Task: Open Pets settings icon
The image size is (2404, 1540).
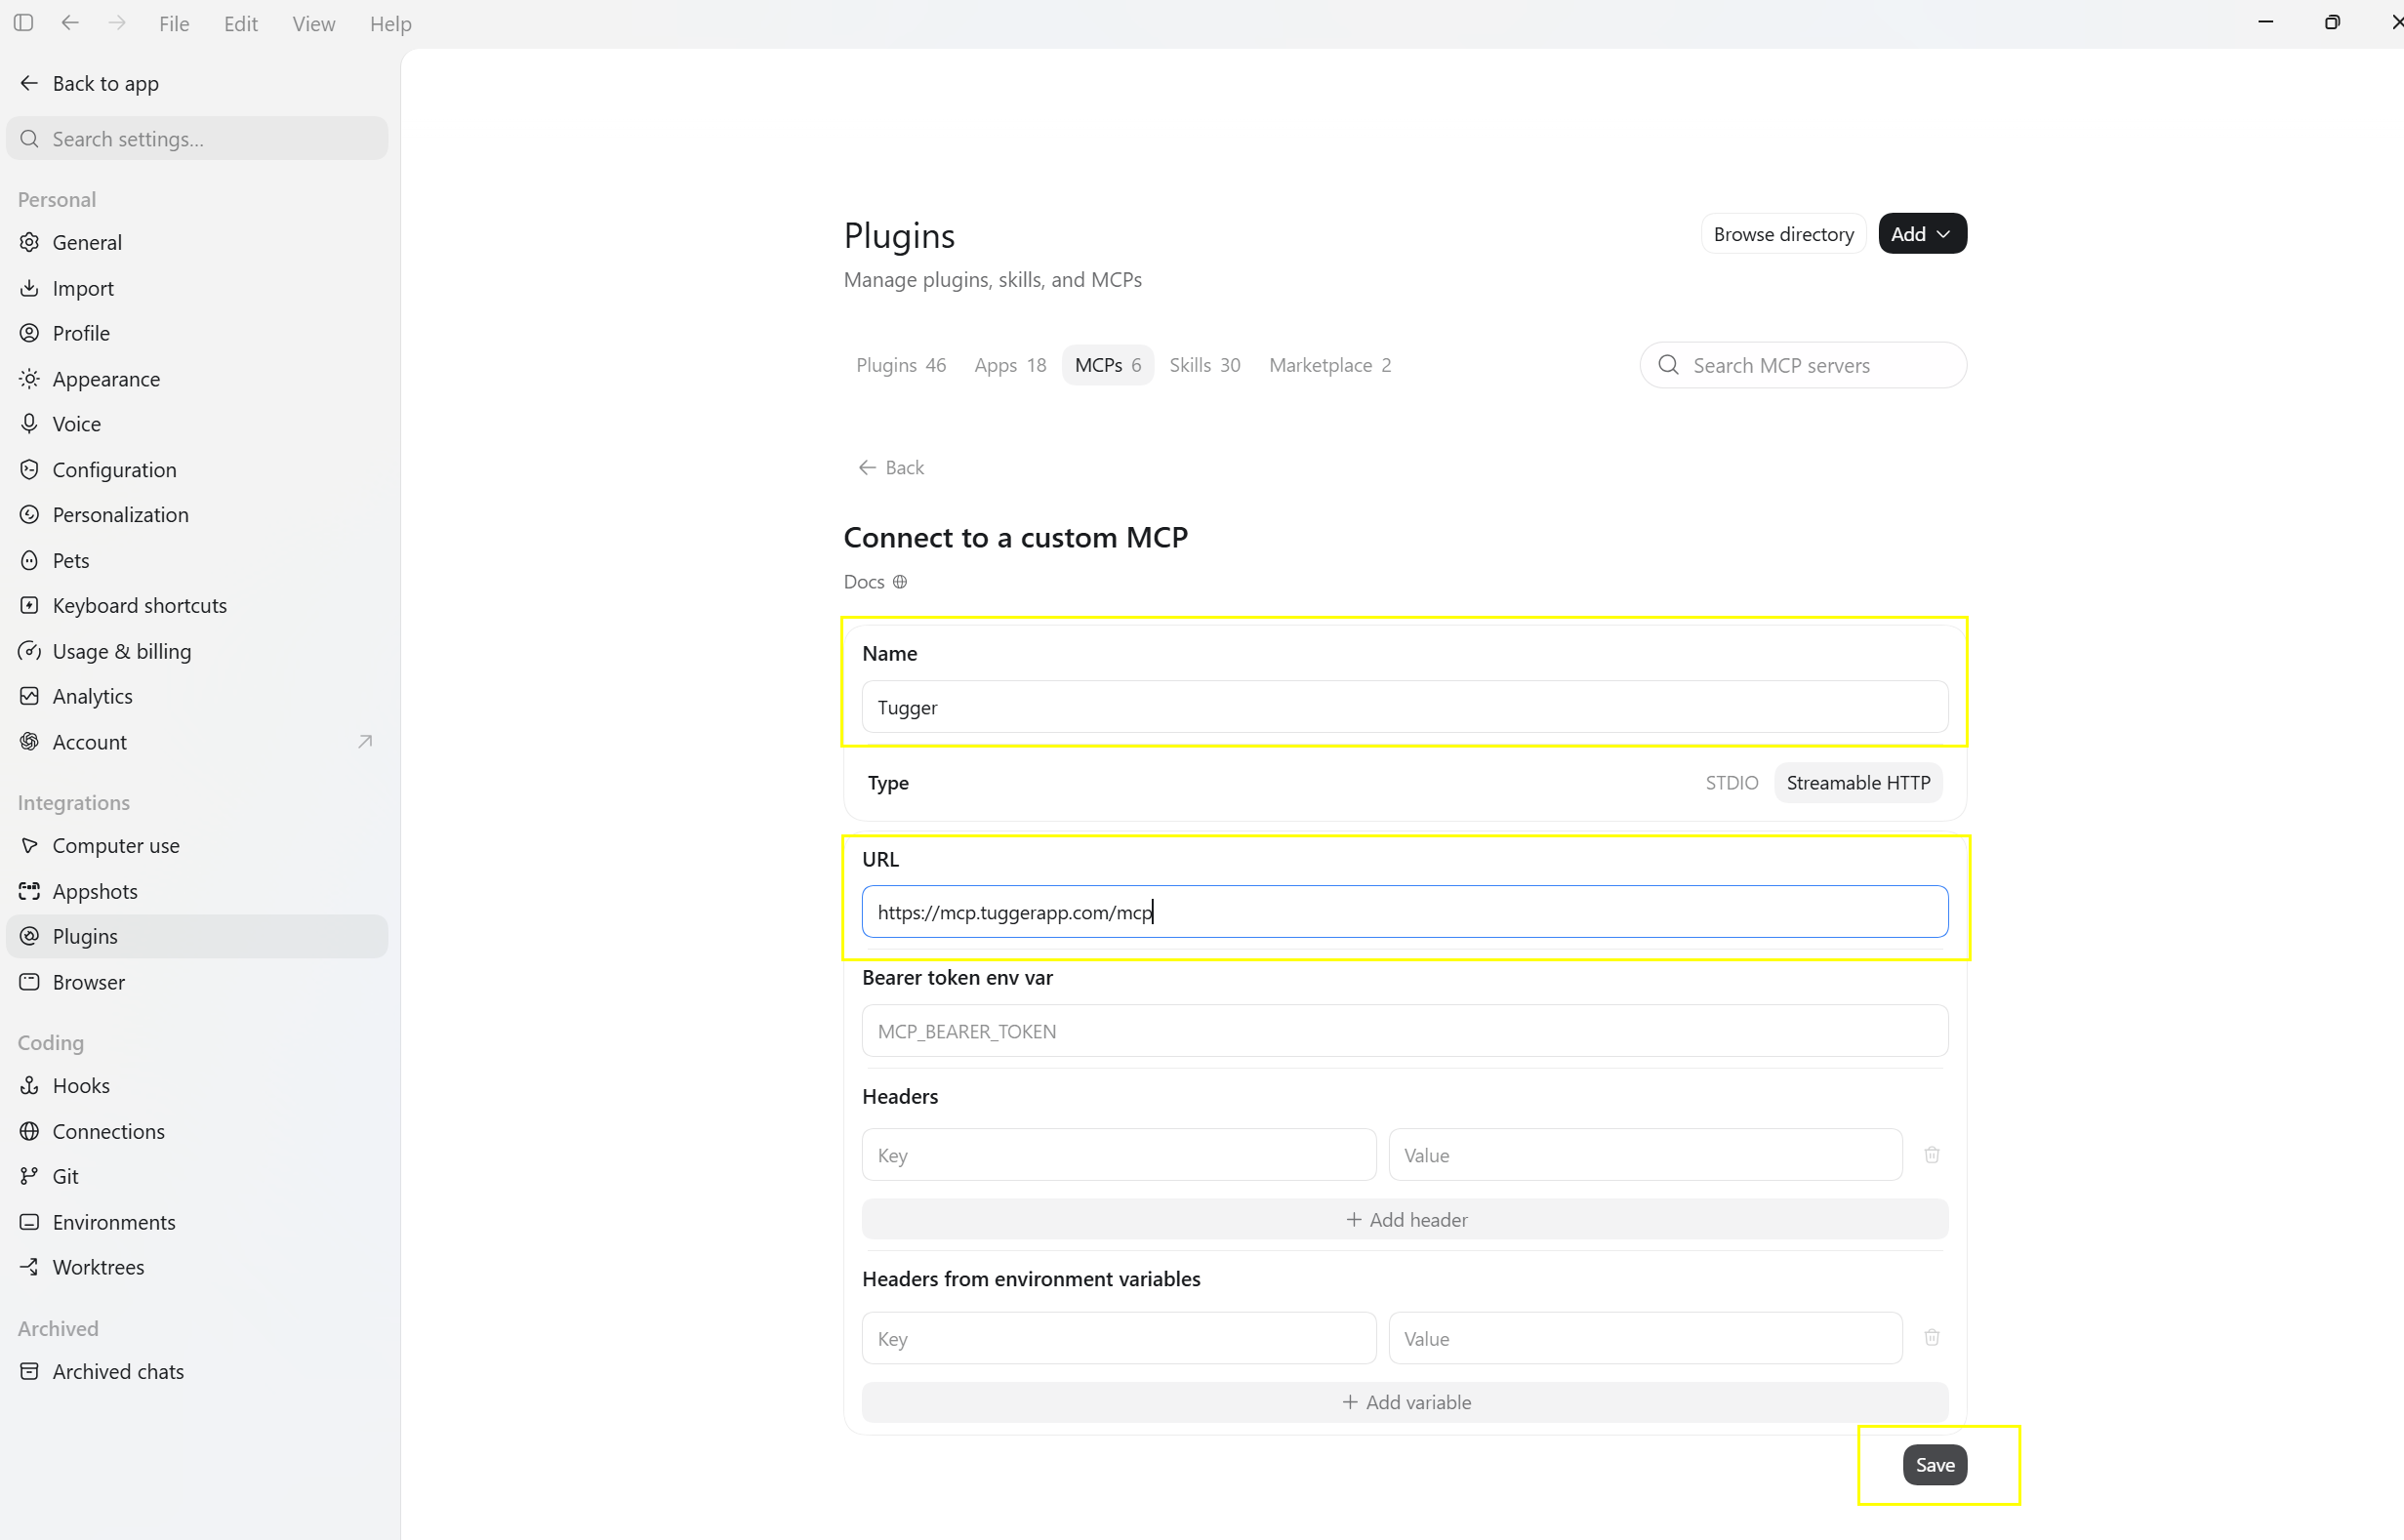Action: pos(30,561)
